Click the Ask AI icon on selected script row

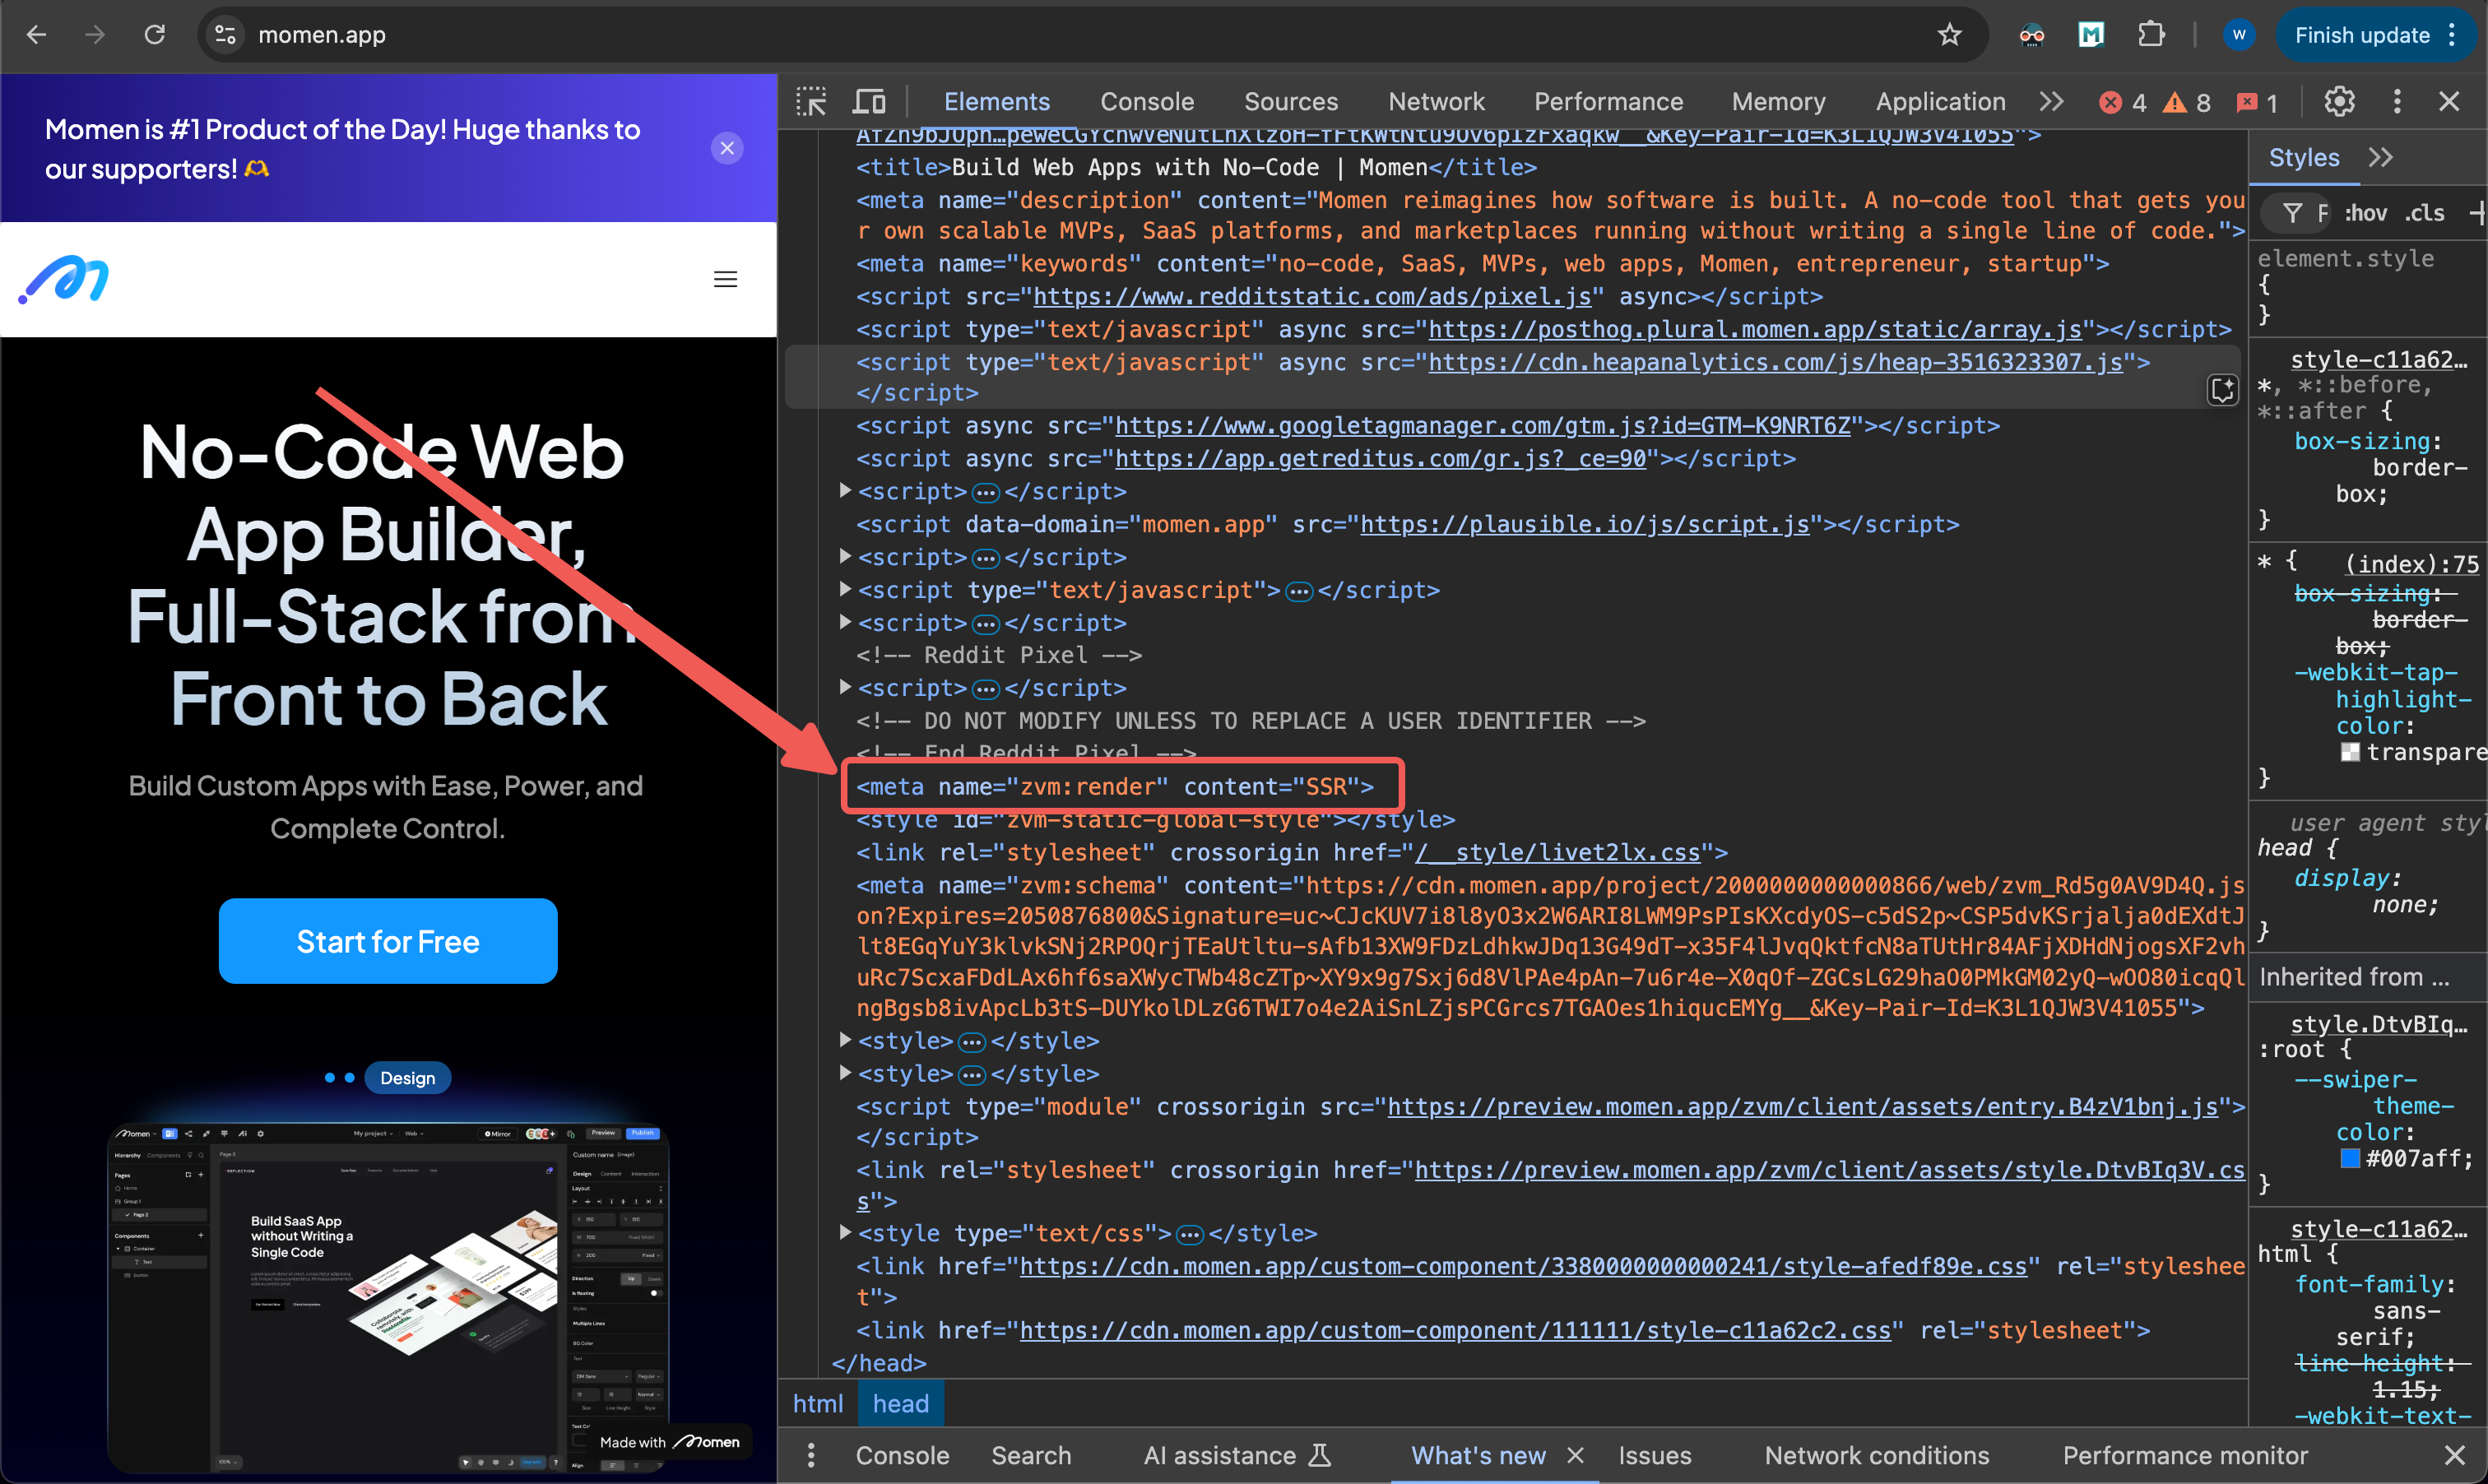(x=2222, y=390)
